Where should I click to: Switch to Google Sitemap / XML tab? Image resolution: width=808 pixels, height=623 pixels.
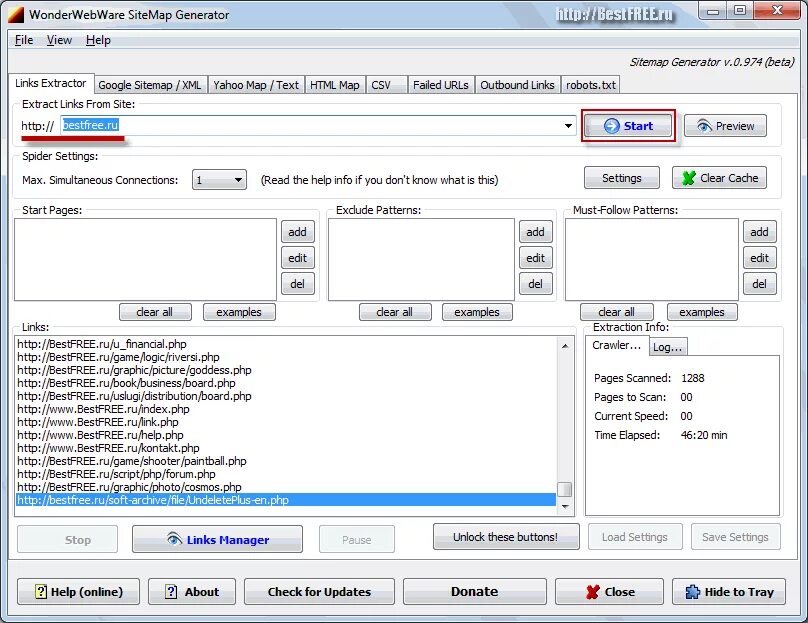click(150, 85)
